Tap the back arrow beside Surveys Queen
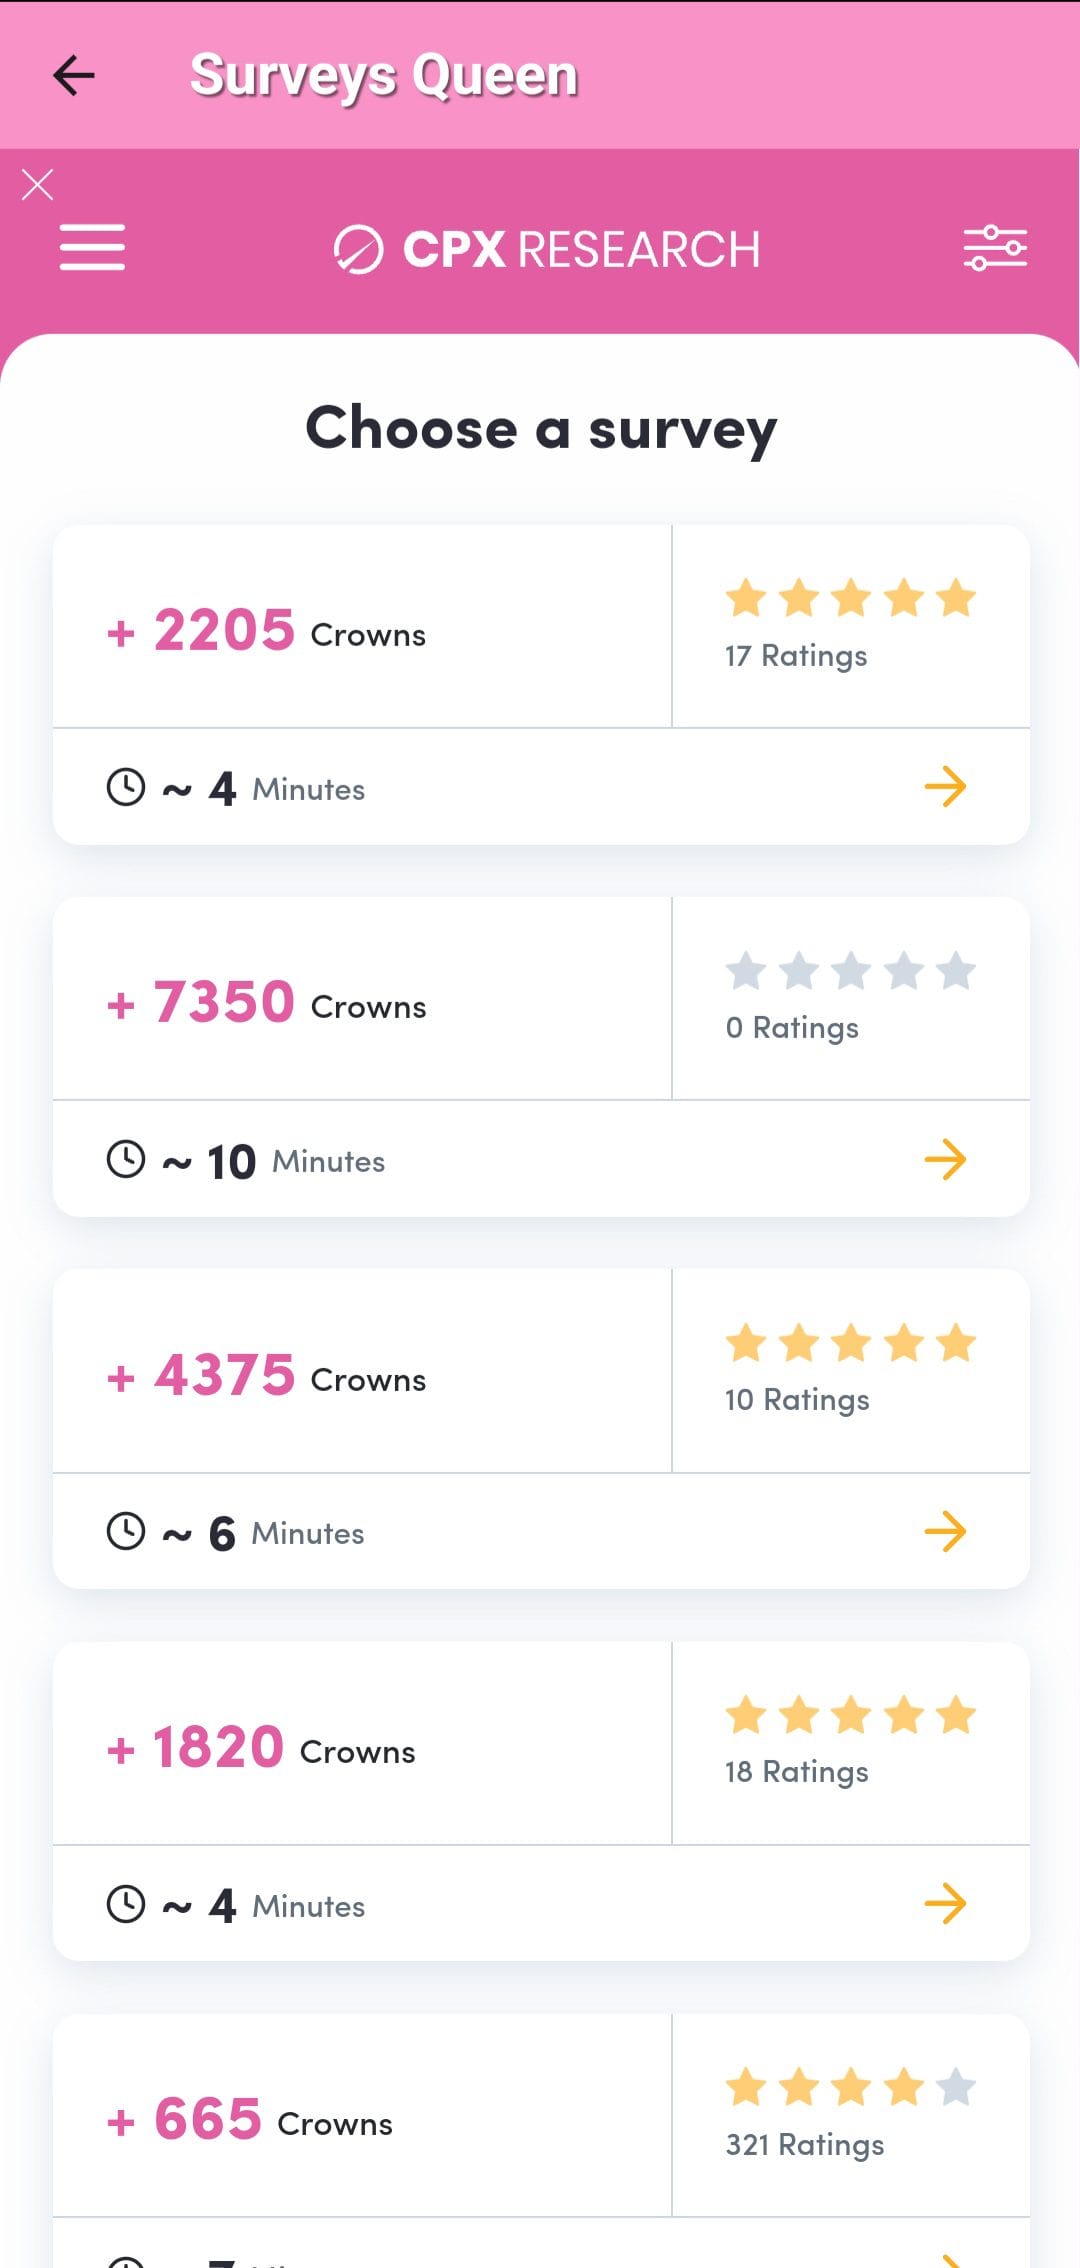The height and width of the screenshot is (2268, 1080). pyautogui.click(x=74, y=75)
